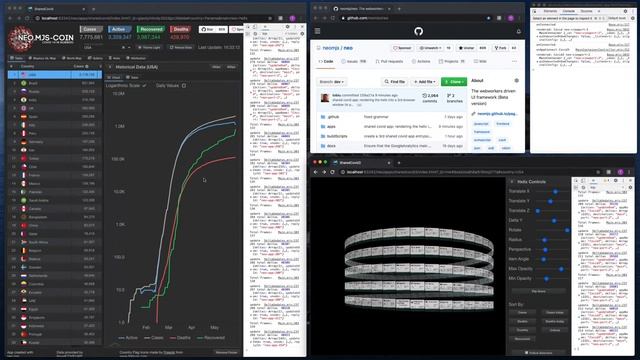
Task: Click the About settings gear on GitHub
Action: pos(517,80)
